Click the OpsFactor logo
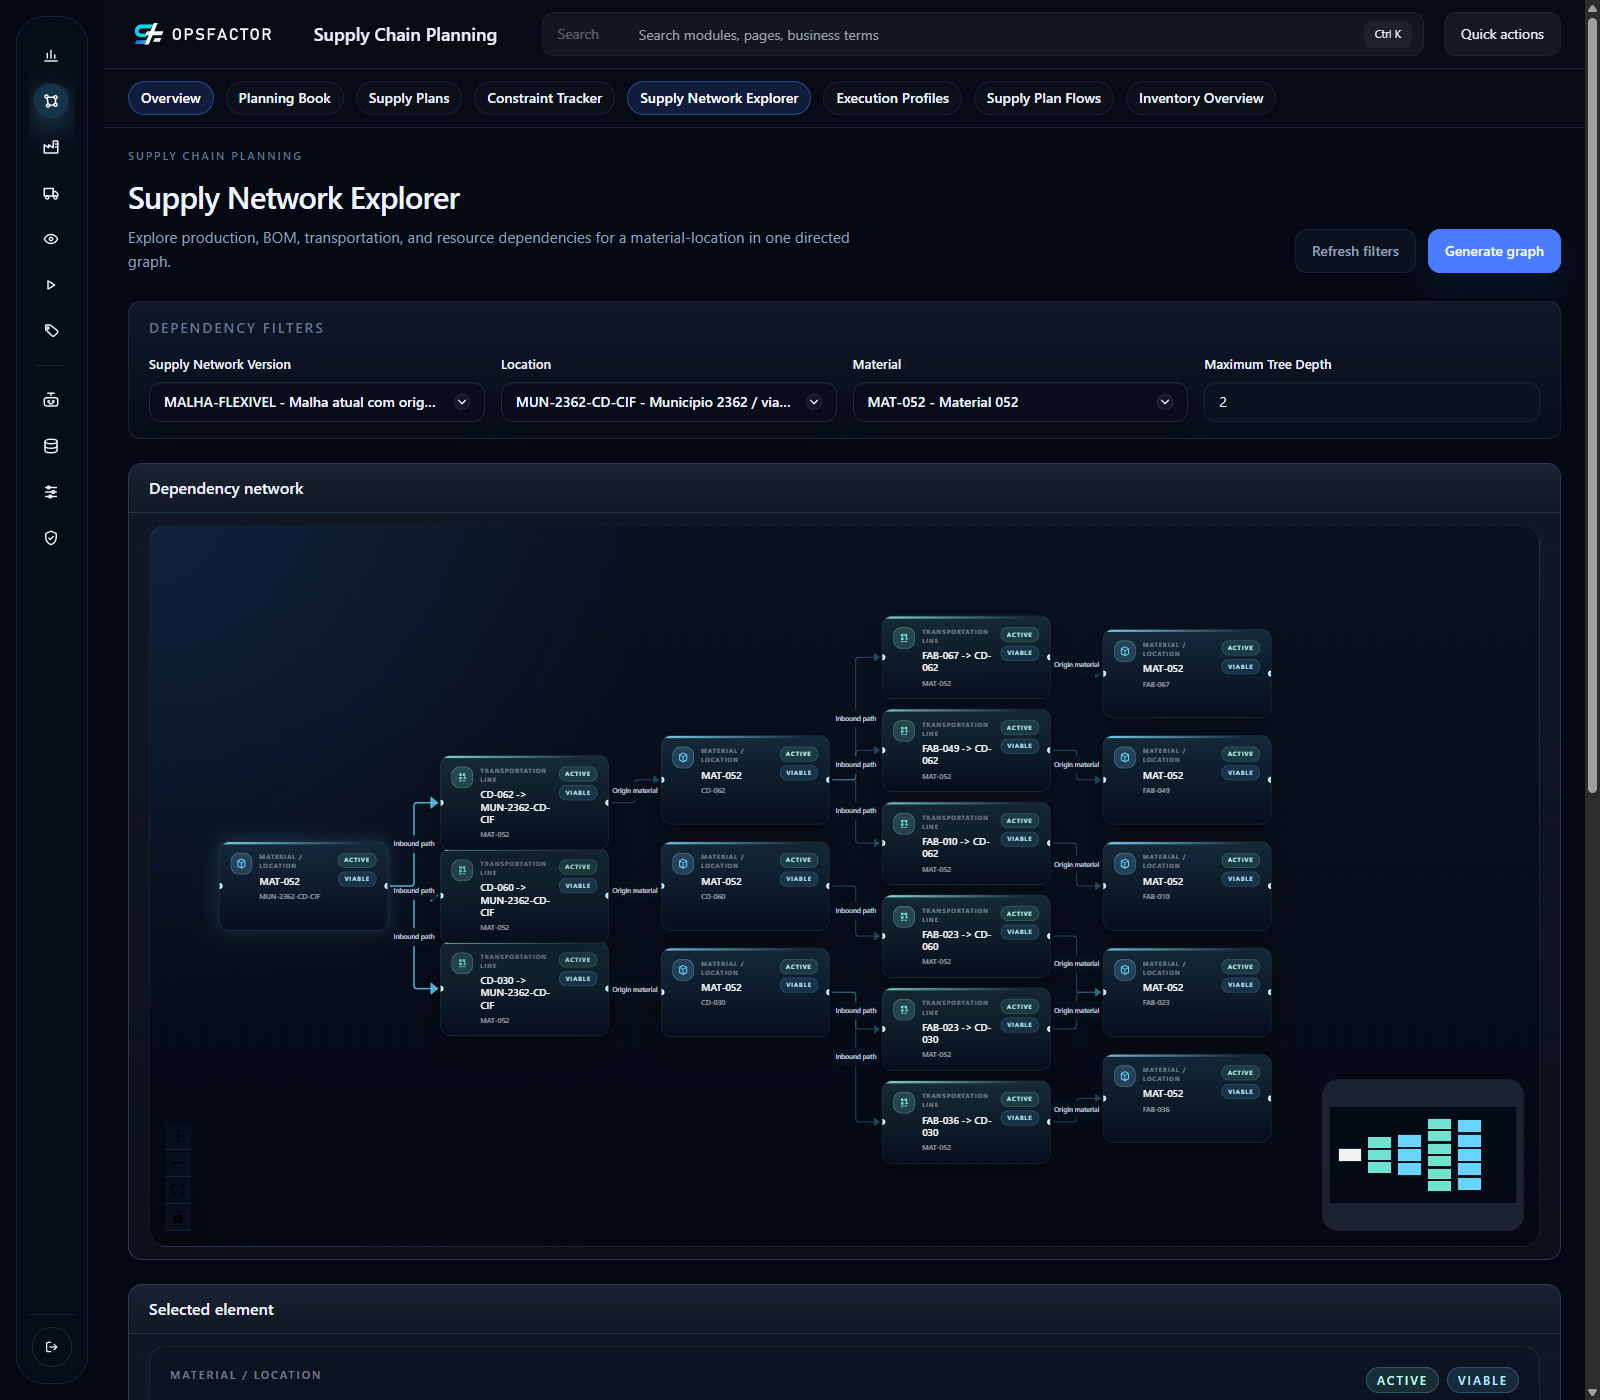1600x1400 pixels. [x=203, y=34]
